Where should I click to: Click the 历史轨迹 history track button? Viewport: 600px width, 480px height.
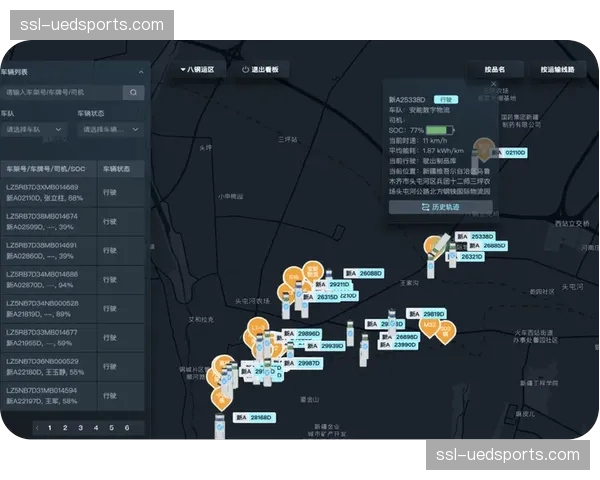tap(440, 207)
